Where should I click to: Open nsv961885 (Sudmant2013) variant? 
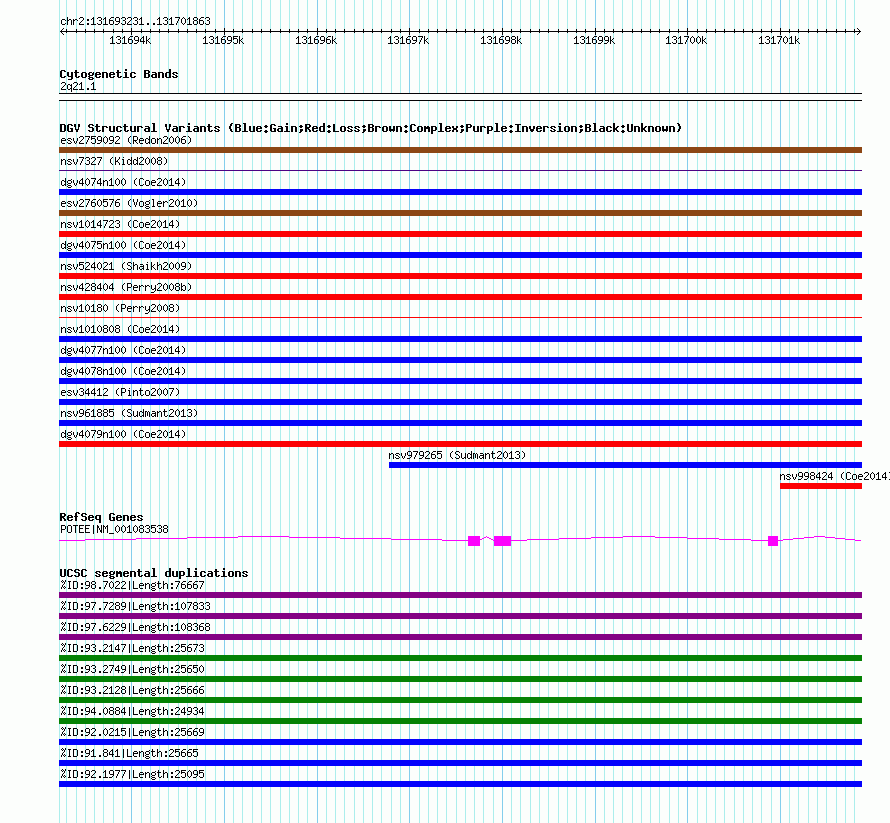pos(129,413)
